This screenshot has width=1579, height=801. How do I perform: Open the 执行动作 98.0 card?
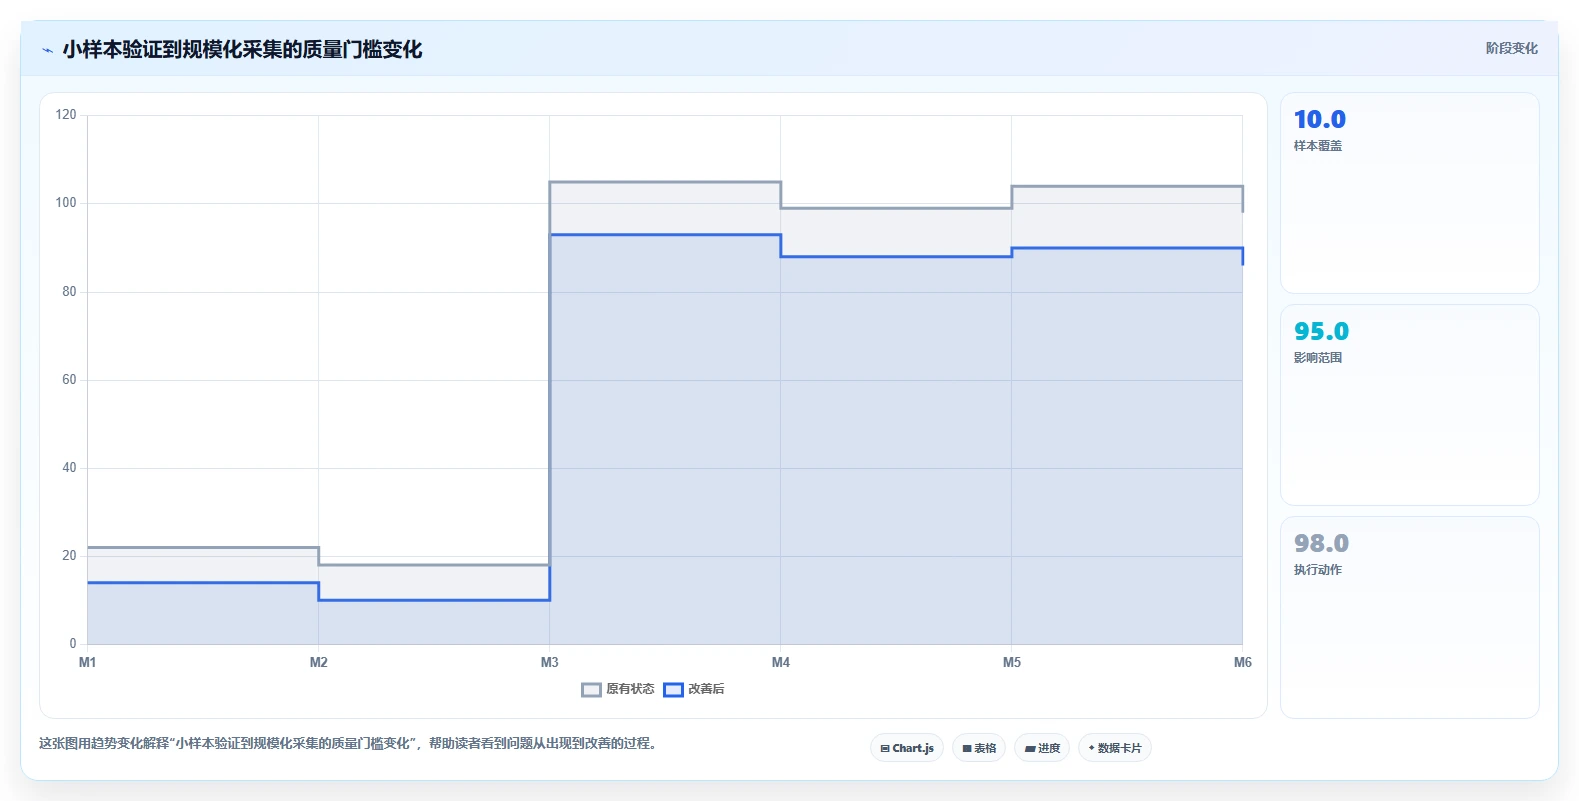pos(1409,617)
